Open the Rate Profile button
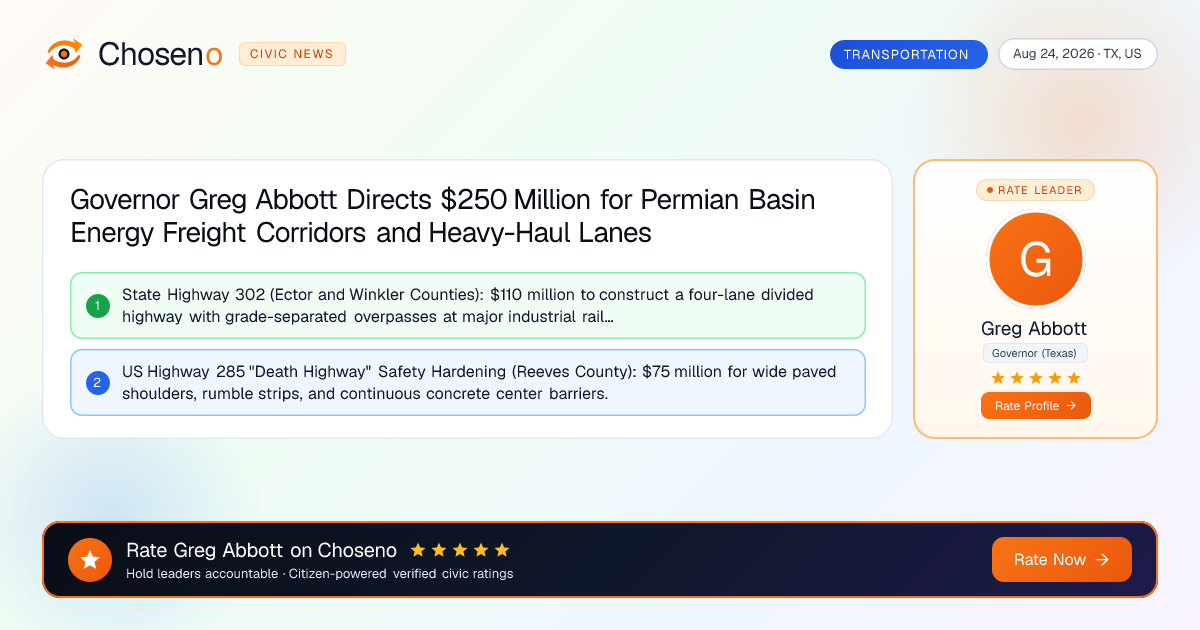This screenshot has height=630, width=1200. (1035, 406)
